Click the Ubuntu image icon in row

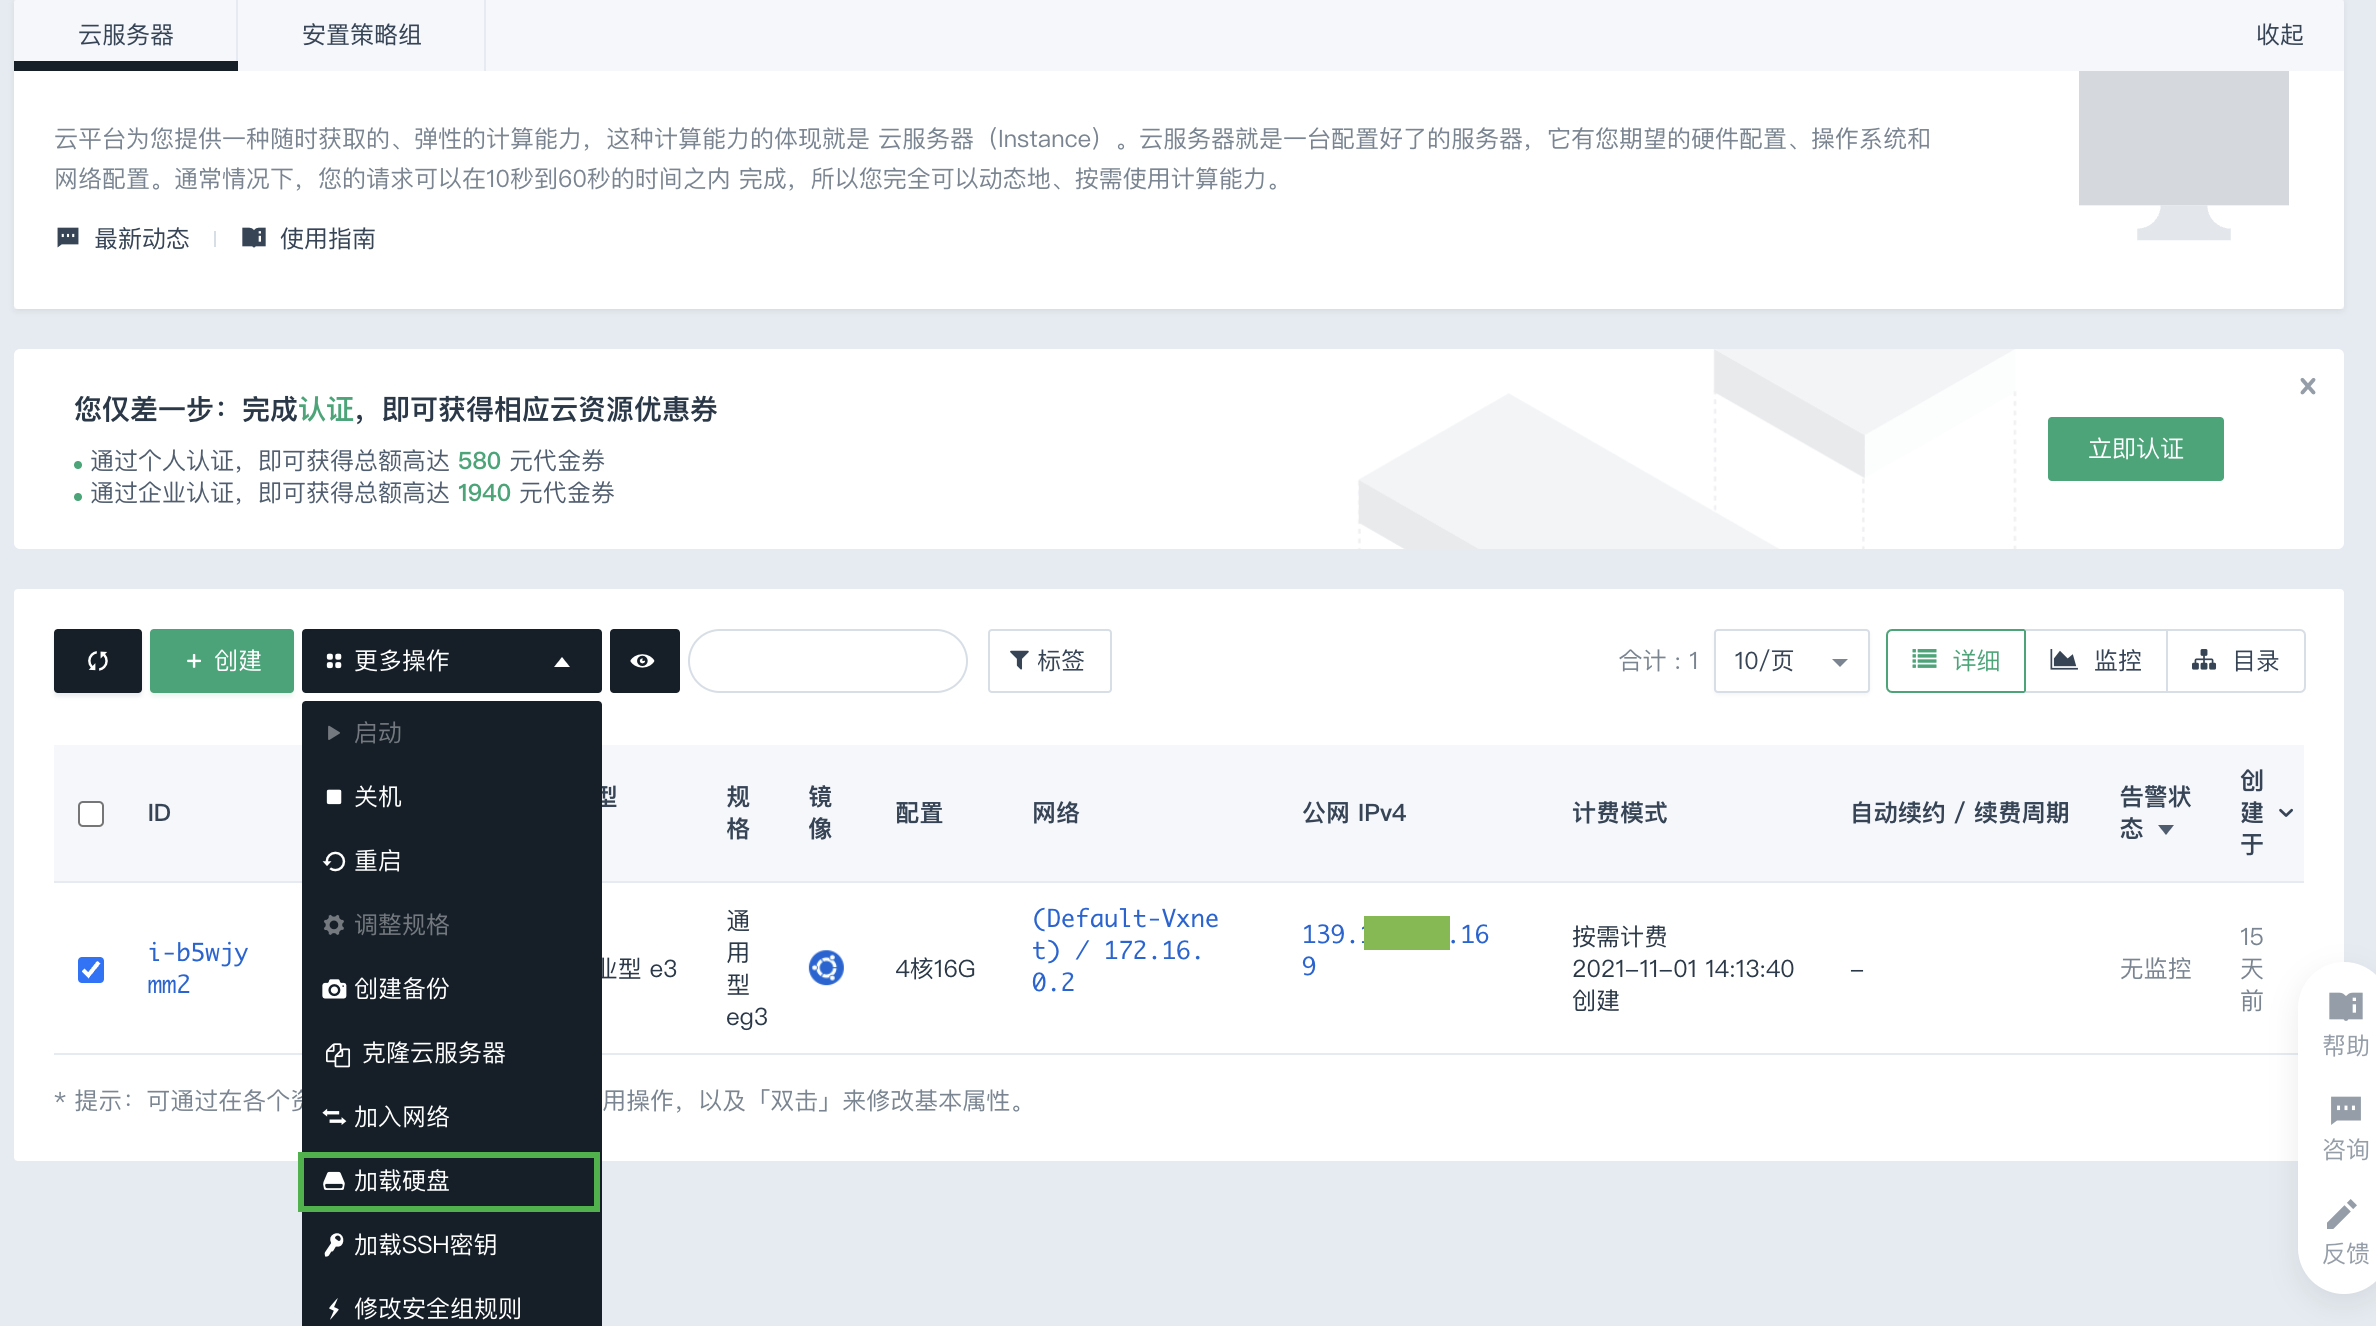pyautogui.click(x=826, y=968)
